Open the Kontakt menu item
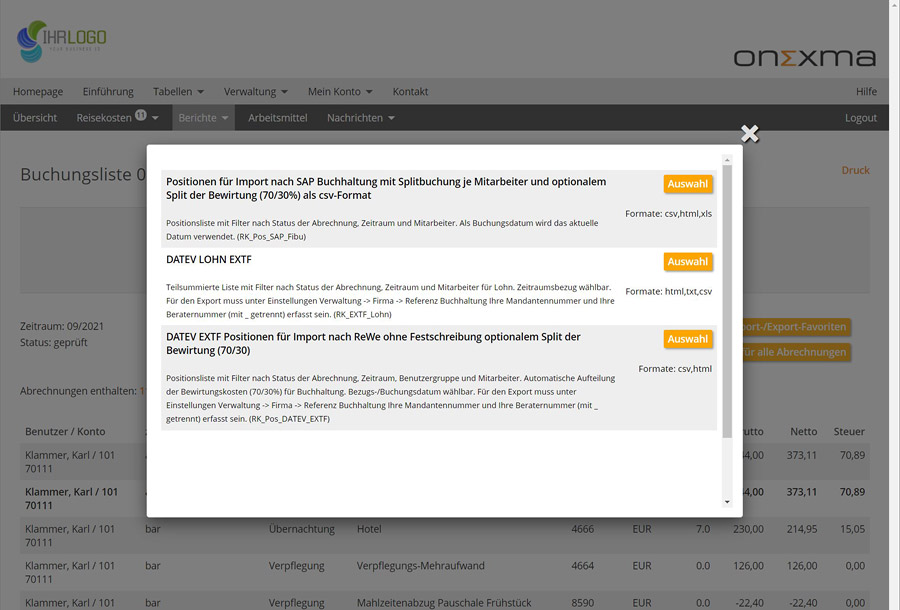 tap(410, 91)
